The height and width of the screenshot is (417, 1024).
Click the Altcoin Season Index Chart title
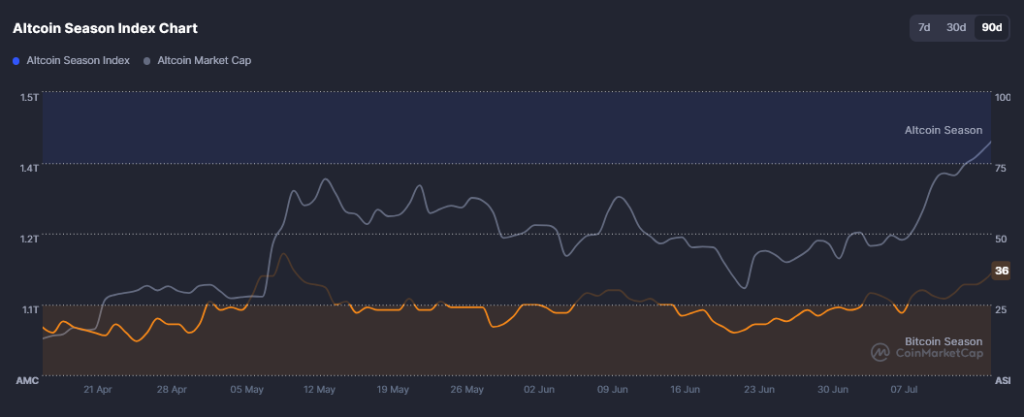(105, 29)
